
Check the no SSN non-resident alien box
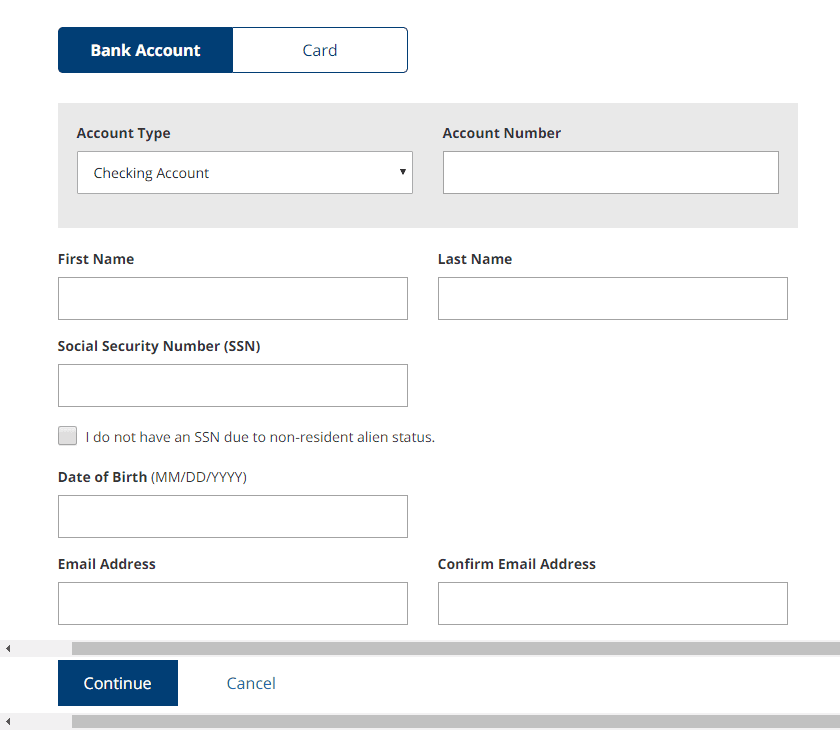pos(68,436)
